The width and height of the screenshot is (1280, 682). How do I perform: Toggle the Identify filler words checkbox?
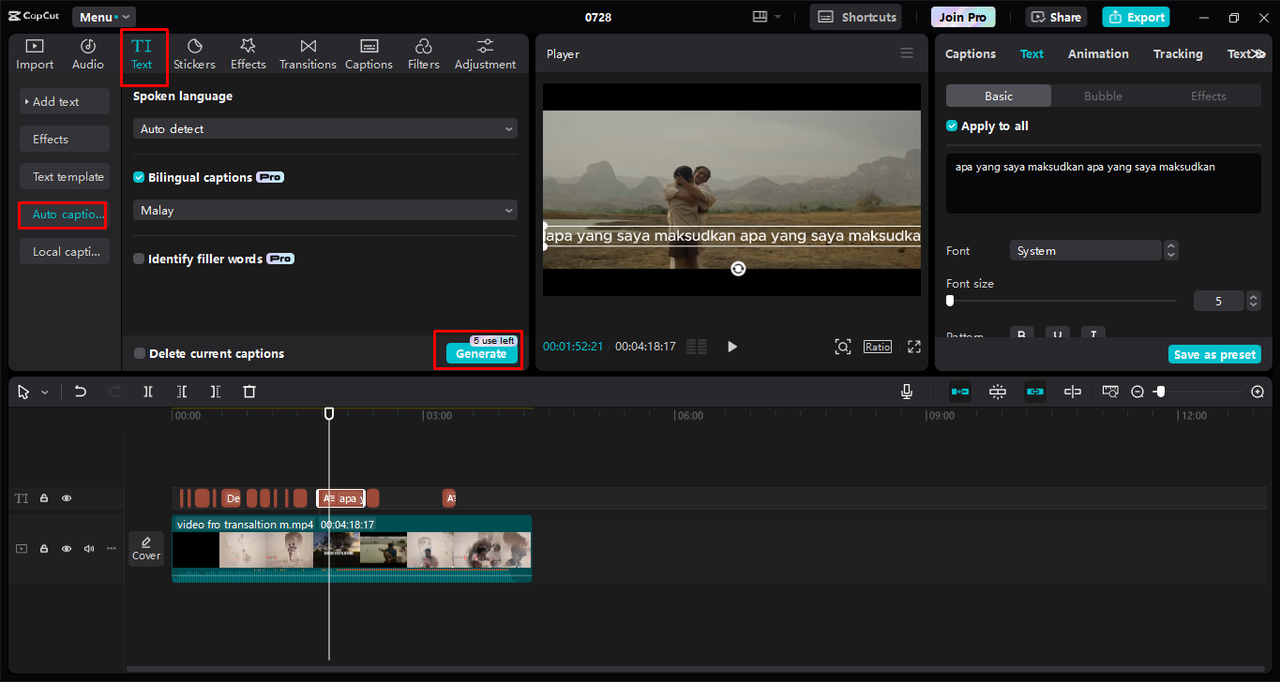[x=139, y=259]
